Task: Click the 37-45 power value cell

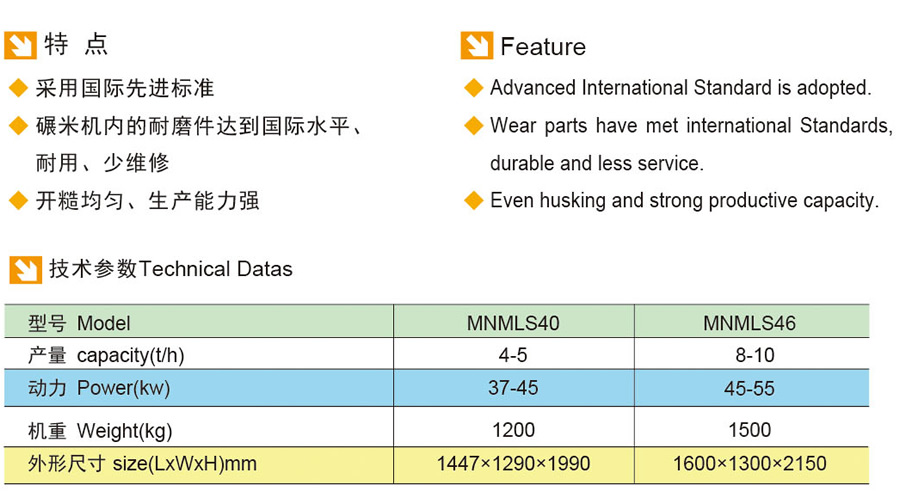Action: tap(513, 388)
